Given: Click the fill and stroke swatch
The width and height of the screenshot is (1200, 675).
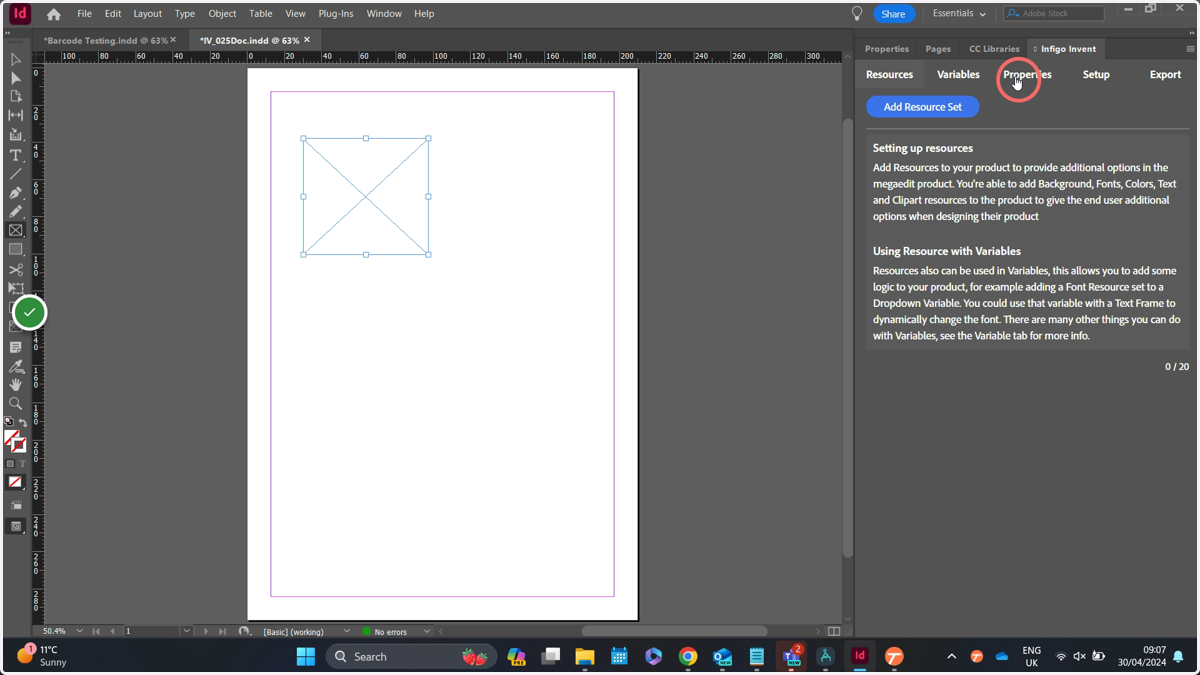Looking at the screenshot, I should click(14, 441).
